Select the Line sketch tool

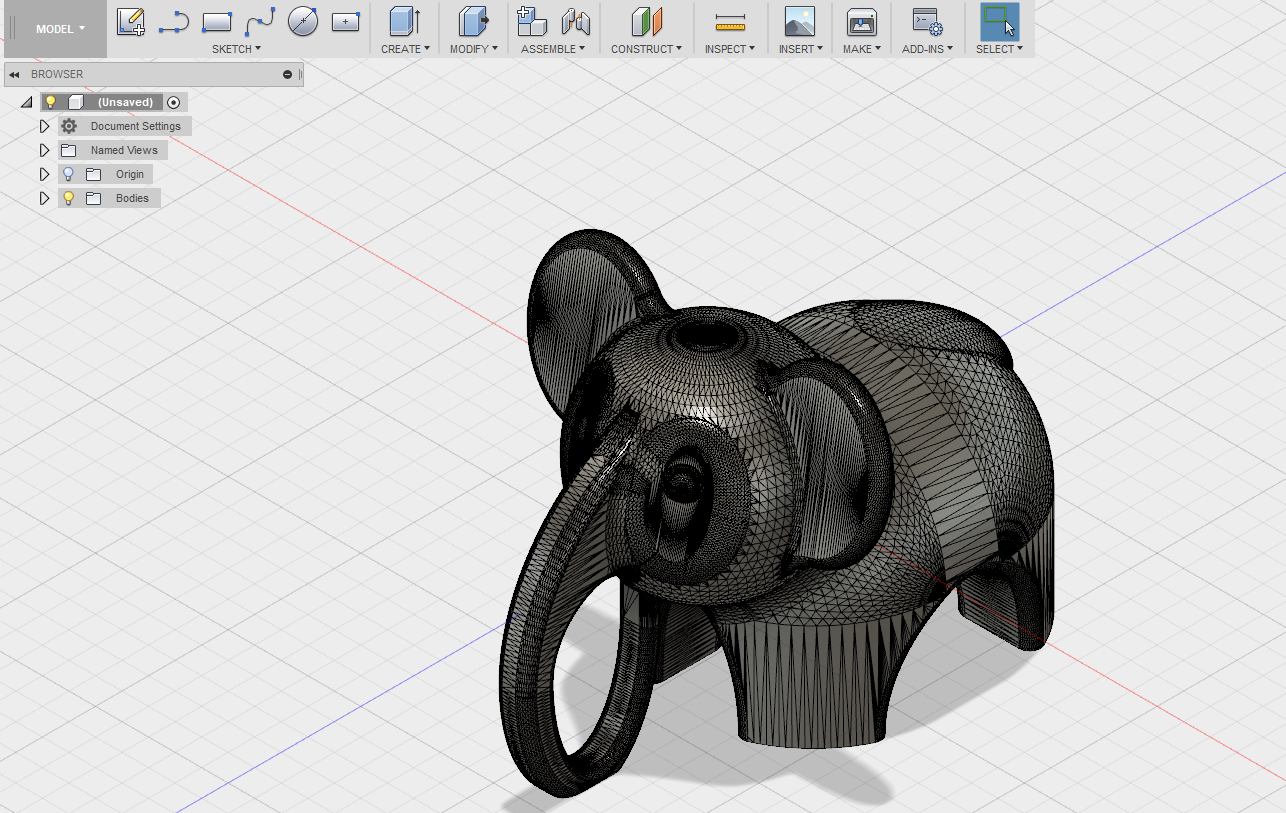tap(174, 21)
